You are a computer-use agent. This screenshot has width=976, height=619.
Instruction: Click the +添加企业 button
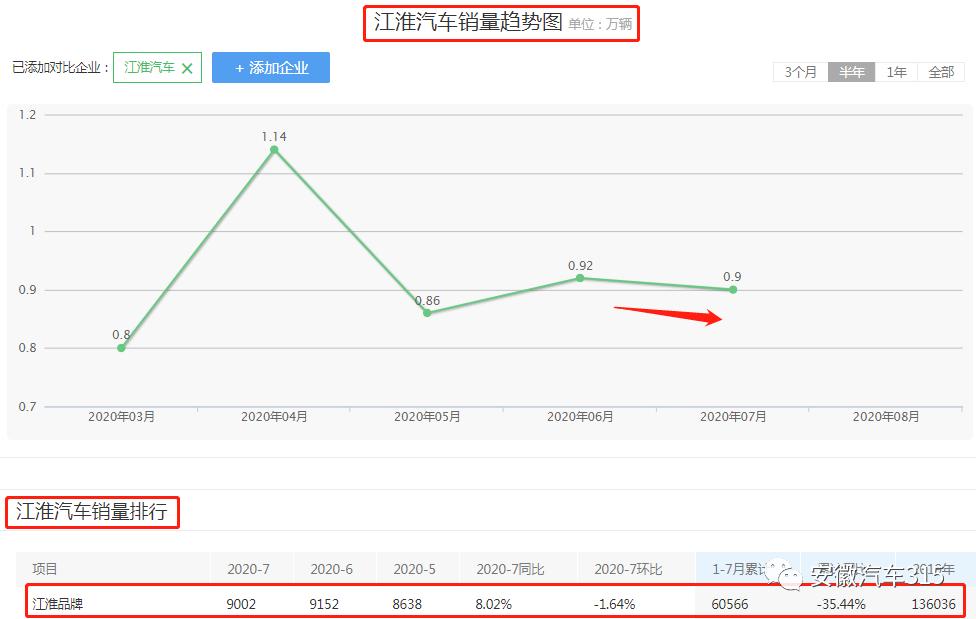click(x=271, y=67)
